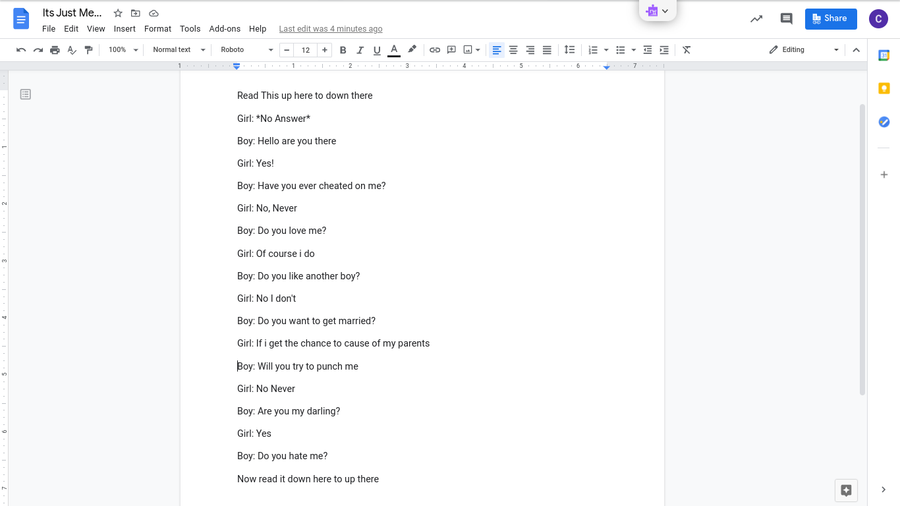This screenshot has width=900, height=506.
Task: Open the Tools menu
Action: tap(190, 29)
